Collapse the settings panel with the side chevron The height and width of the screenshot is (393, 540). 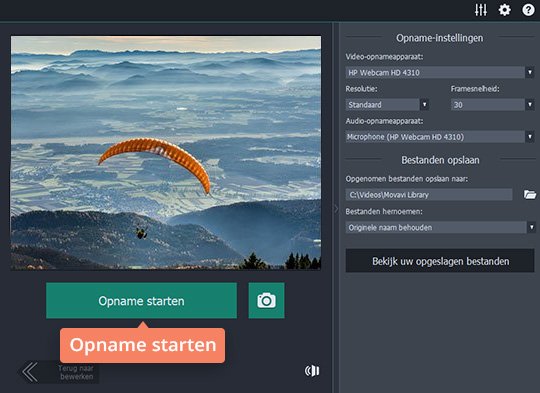point(336,209)
